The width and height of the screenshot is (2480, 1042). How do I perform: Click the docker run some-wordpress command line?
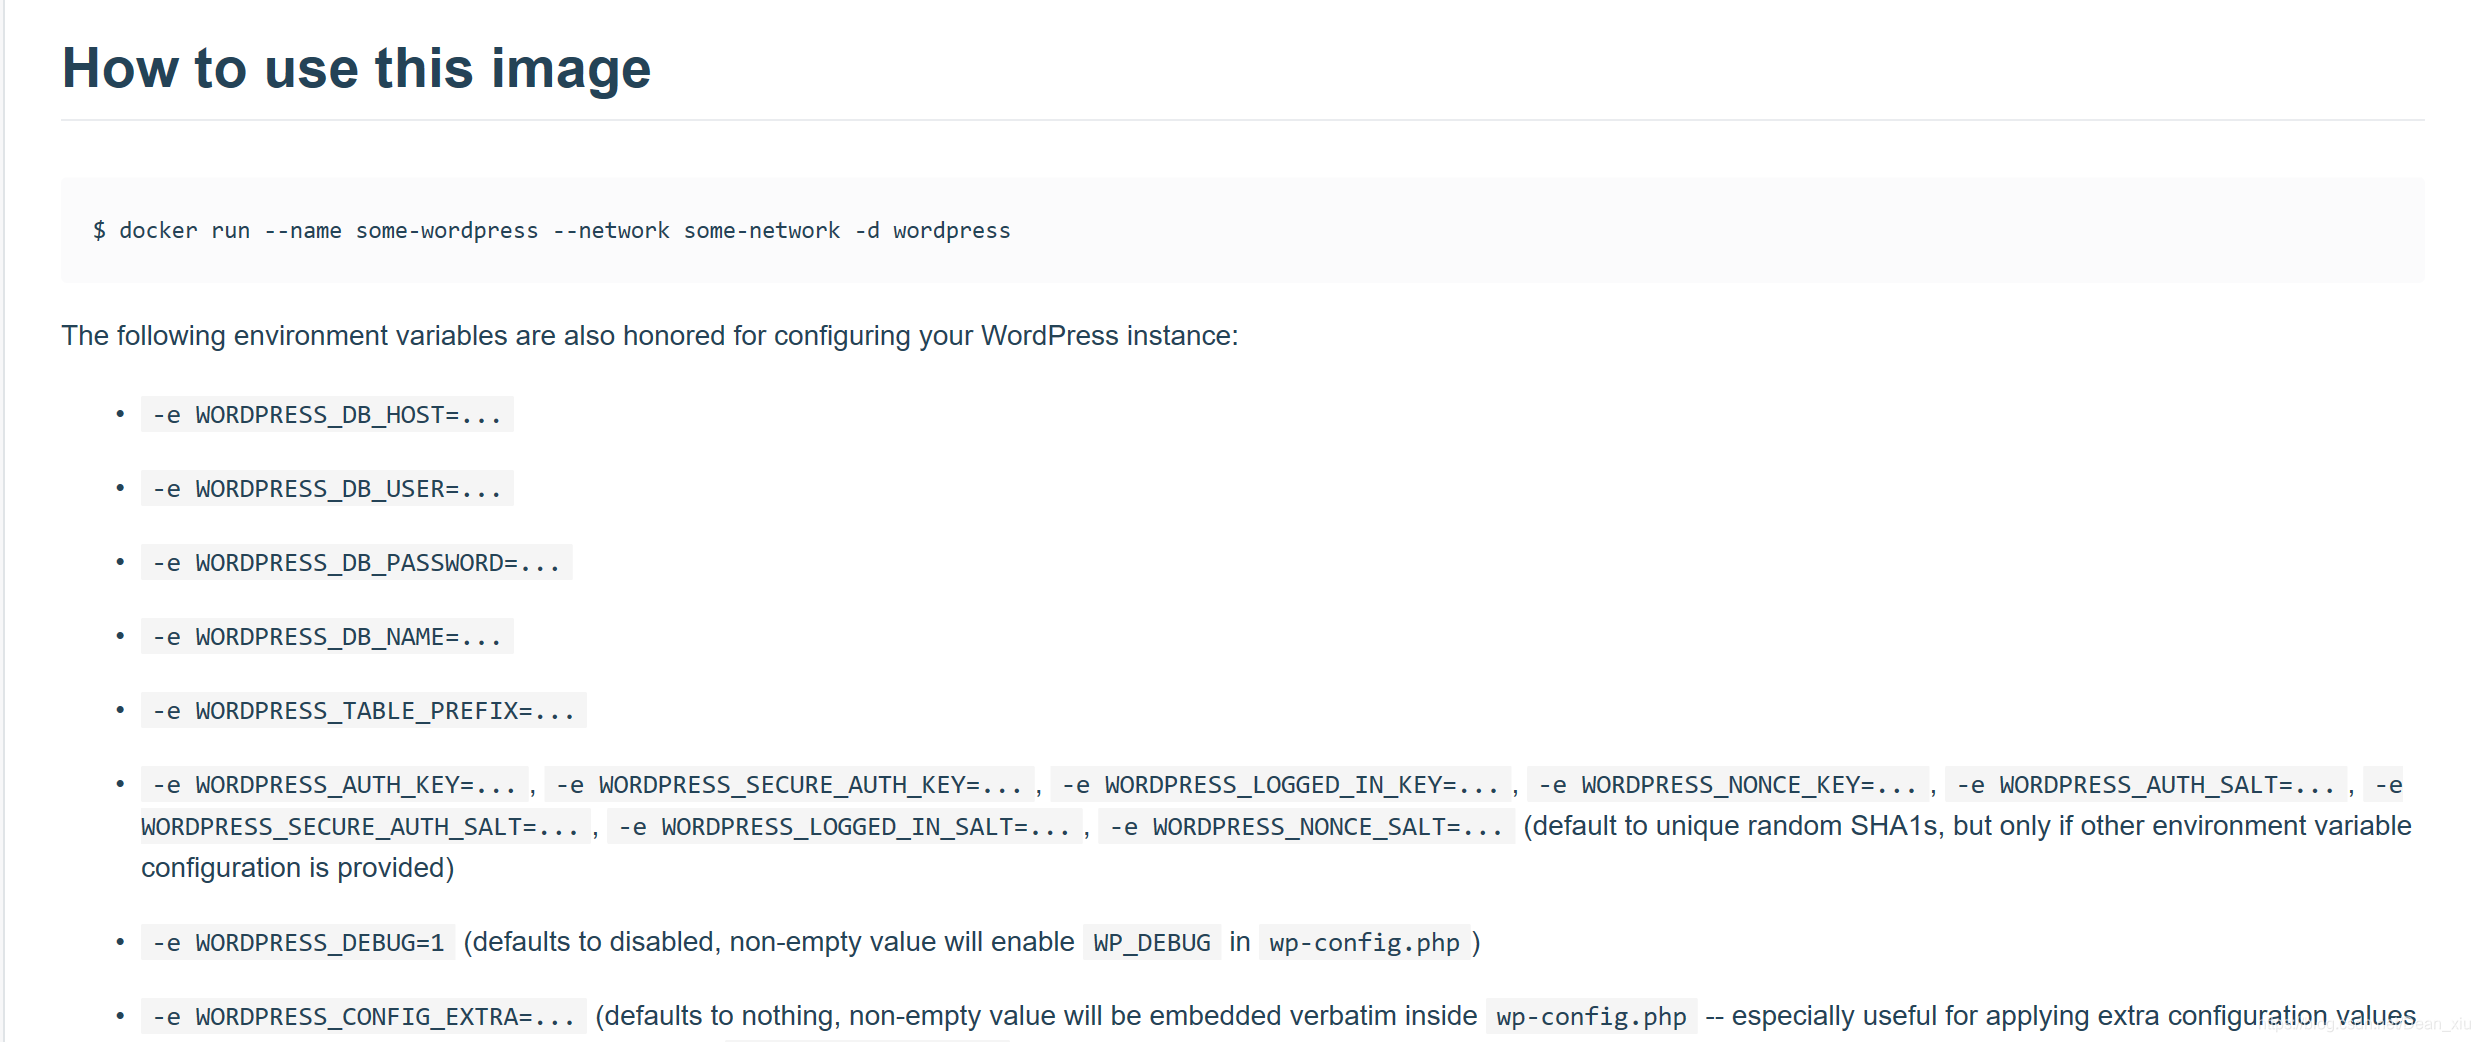tap(552, 231)
